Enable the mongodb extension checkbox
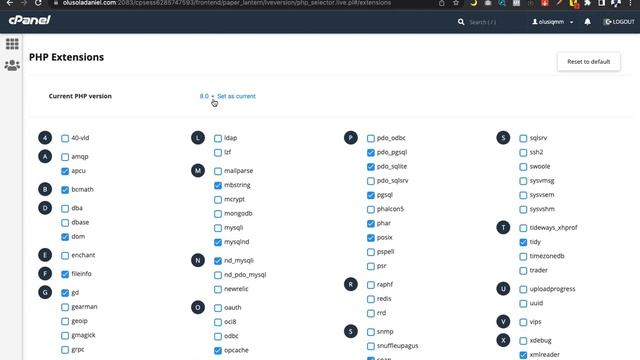 218,214
